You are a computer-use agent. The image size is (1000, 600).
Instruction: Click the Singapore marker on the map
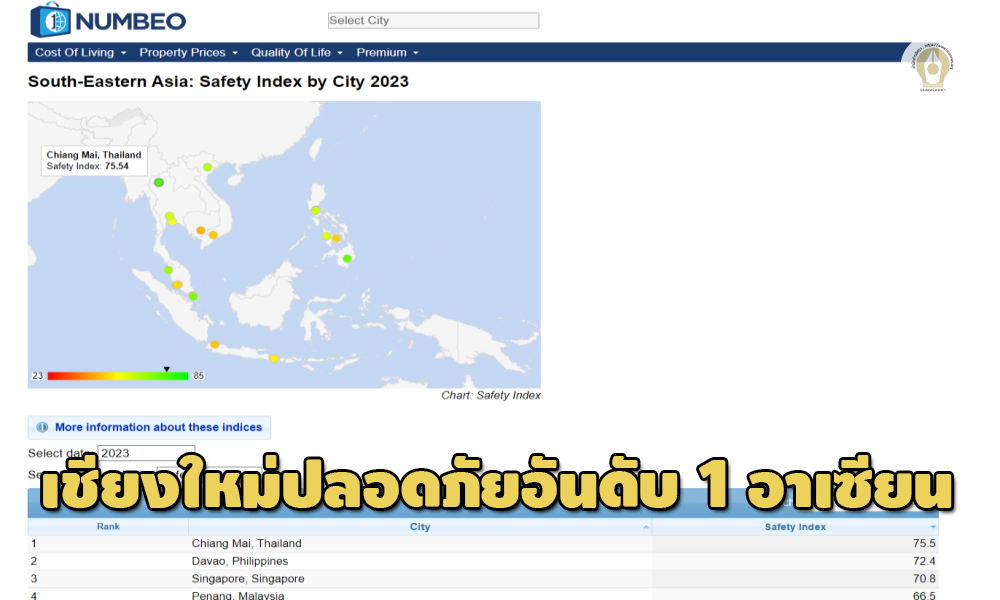click(193, 296)
